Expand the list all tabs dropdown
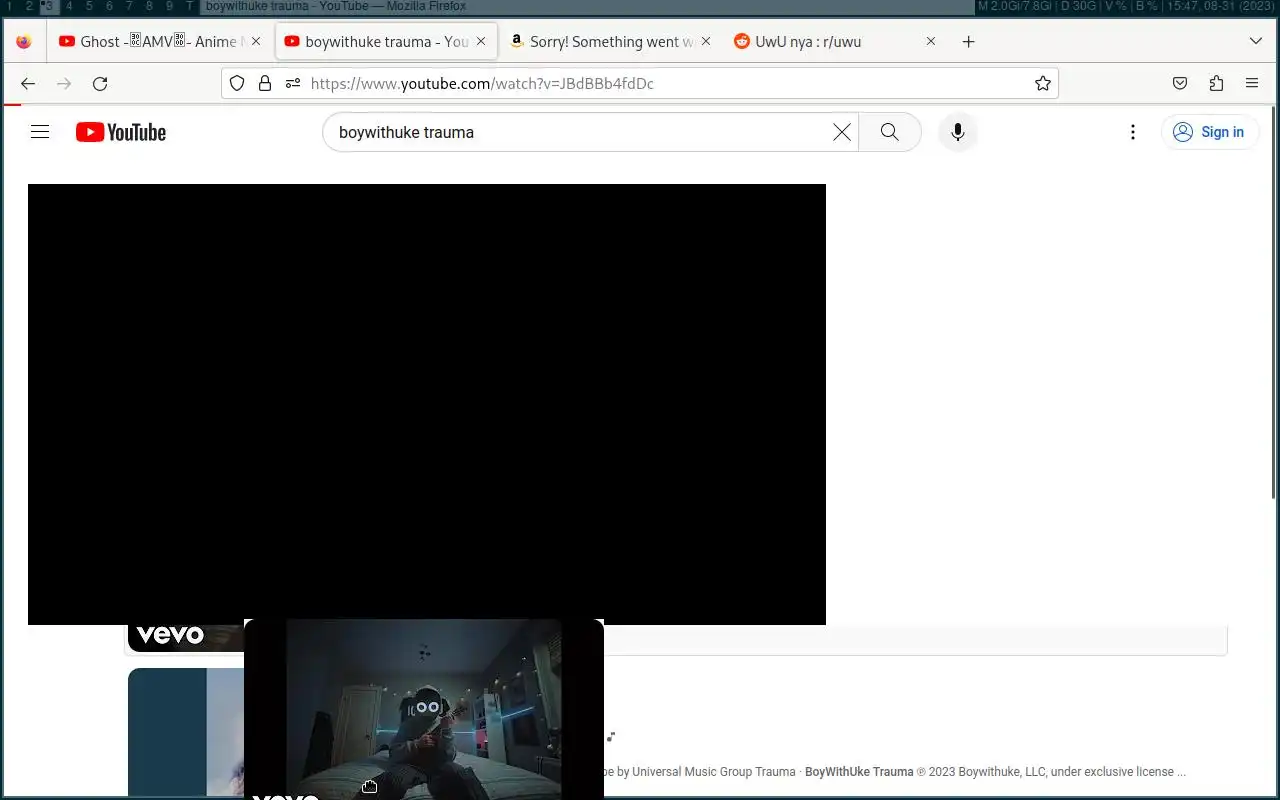 (x=1256, y=41)
